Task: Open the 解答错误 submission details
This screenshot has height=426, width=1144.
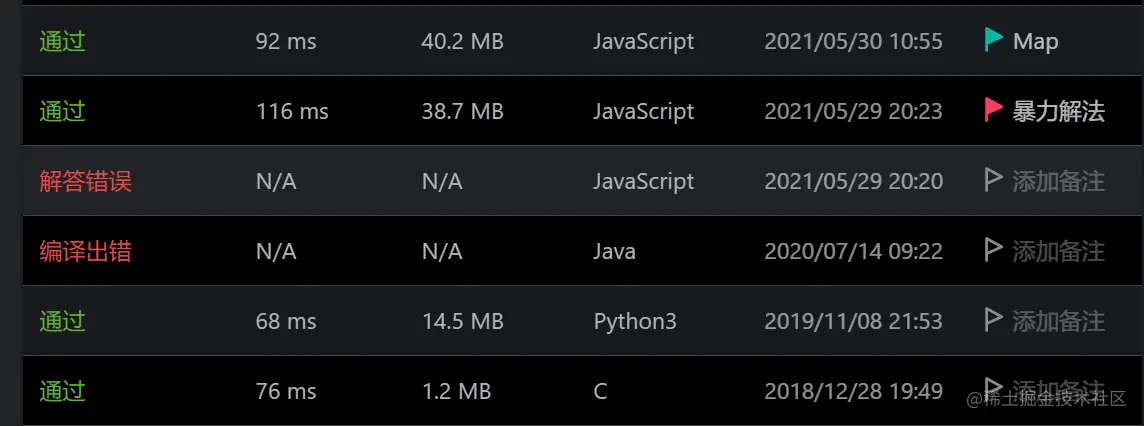Action: coord(85,182)
